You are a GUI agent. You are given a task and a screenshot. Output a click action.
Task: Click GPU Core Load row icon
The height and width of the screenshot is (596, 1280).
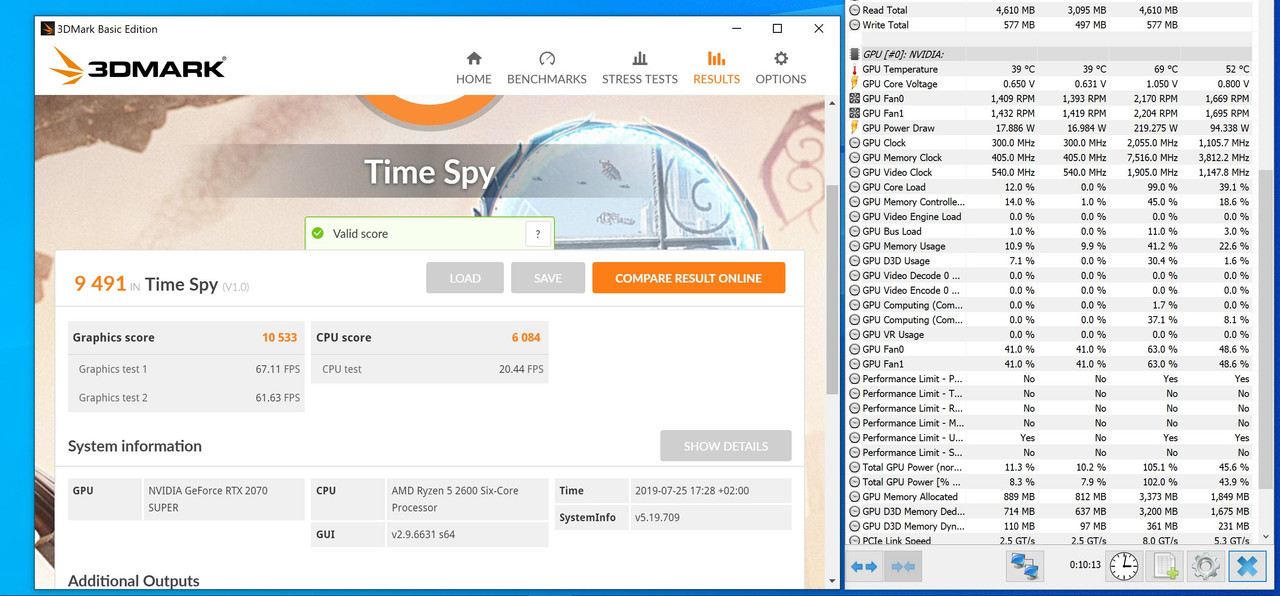[854, 187]
